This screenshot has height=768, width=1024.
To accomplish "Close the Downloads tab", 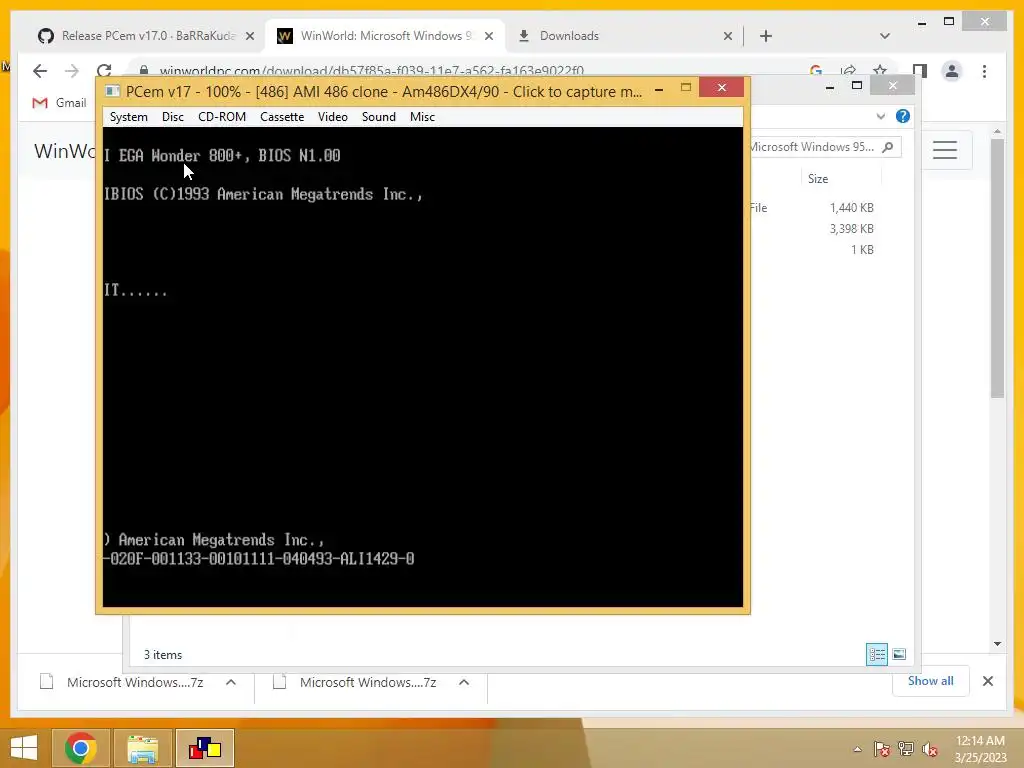I will (x=728, y=37).
